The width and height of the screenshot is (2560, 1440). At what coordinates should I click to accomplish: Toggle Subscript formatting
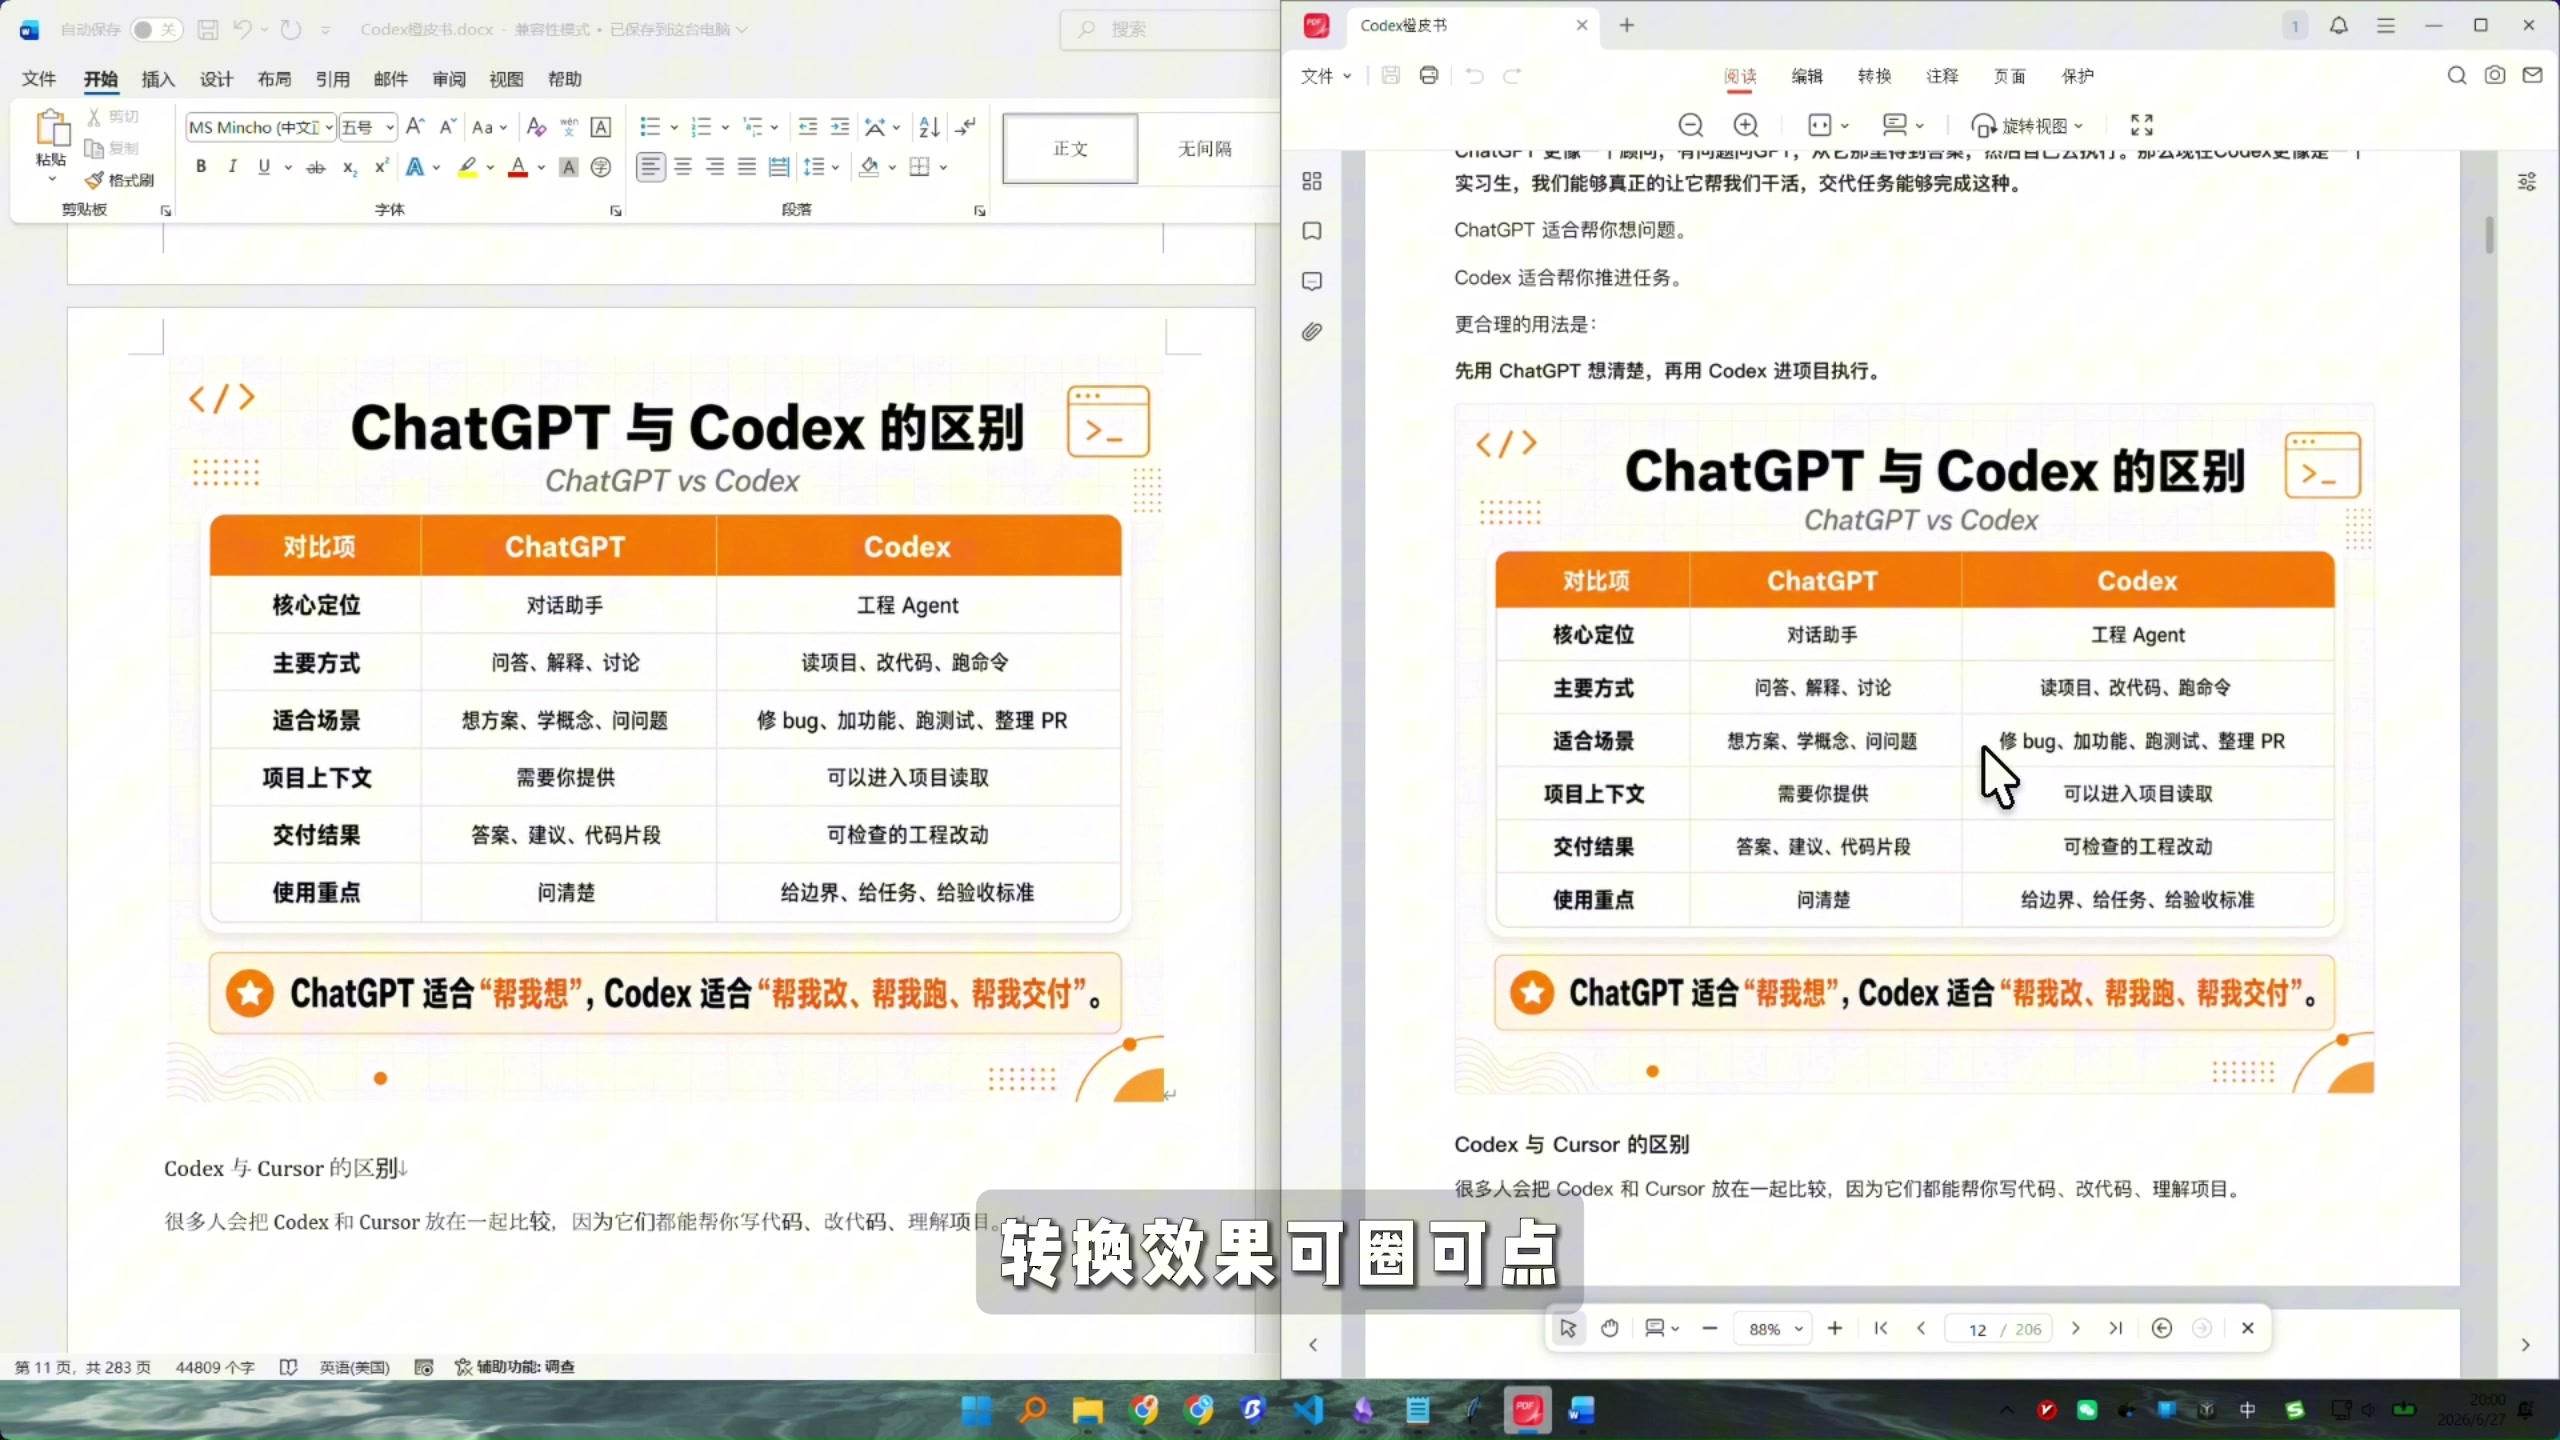(349, 167)
